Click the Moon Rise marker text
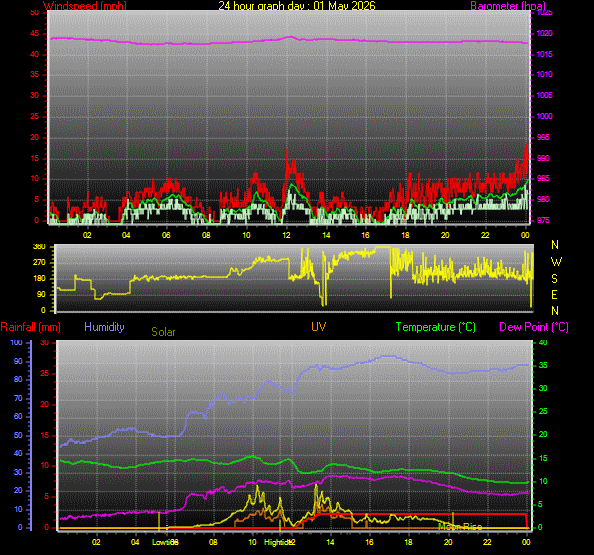The width and height of the screenshot is (594, 555). pyautogui.click(x=460, y=527)
